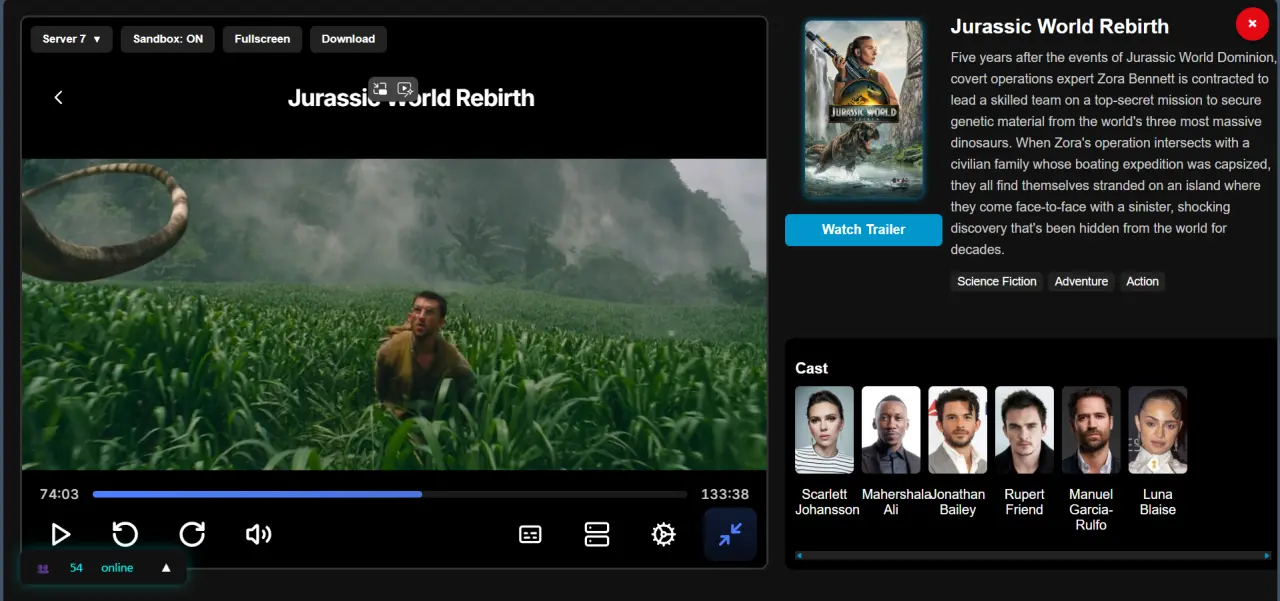The image size is (1280, 601).
Task: Open the subtitles/captions icon
Action: 530,535
